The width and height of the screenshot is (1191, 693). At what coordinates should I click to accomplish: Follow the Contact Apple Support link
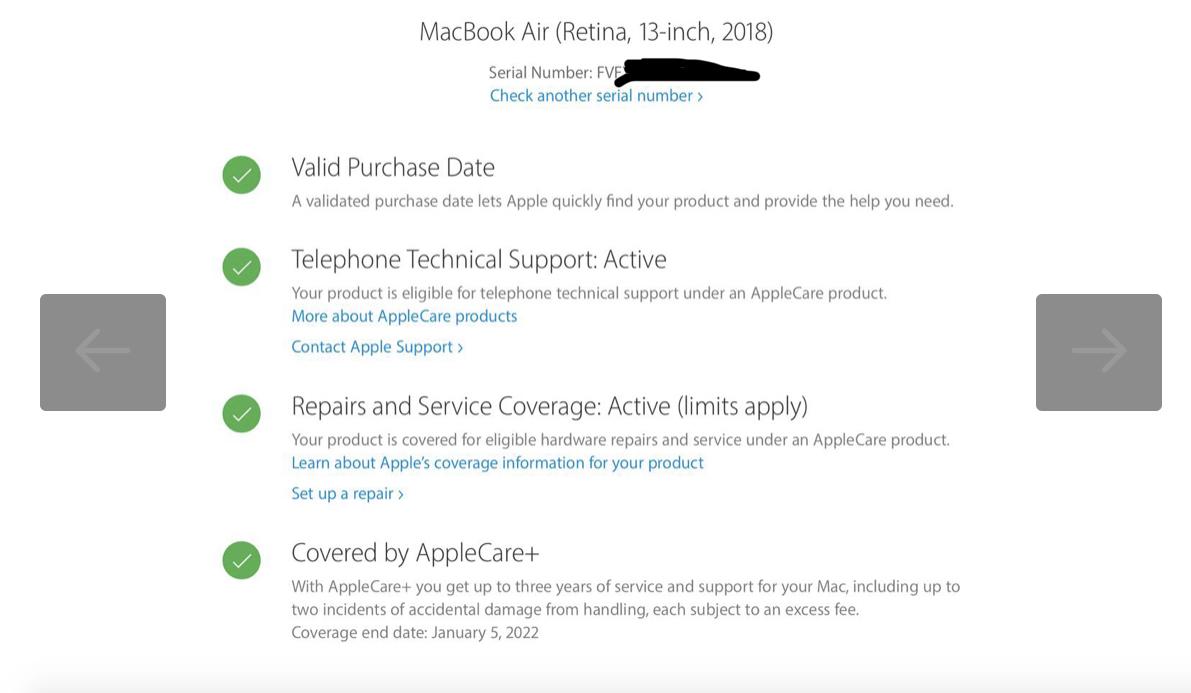tap(377, 347)
